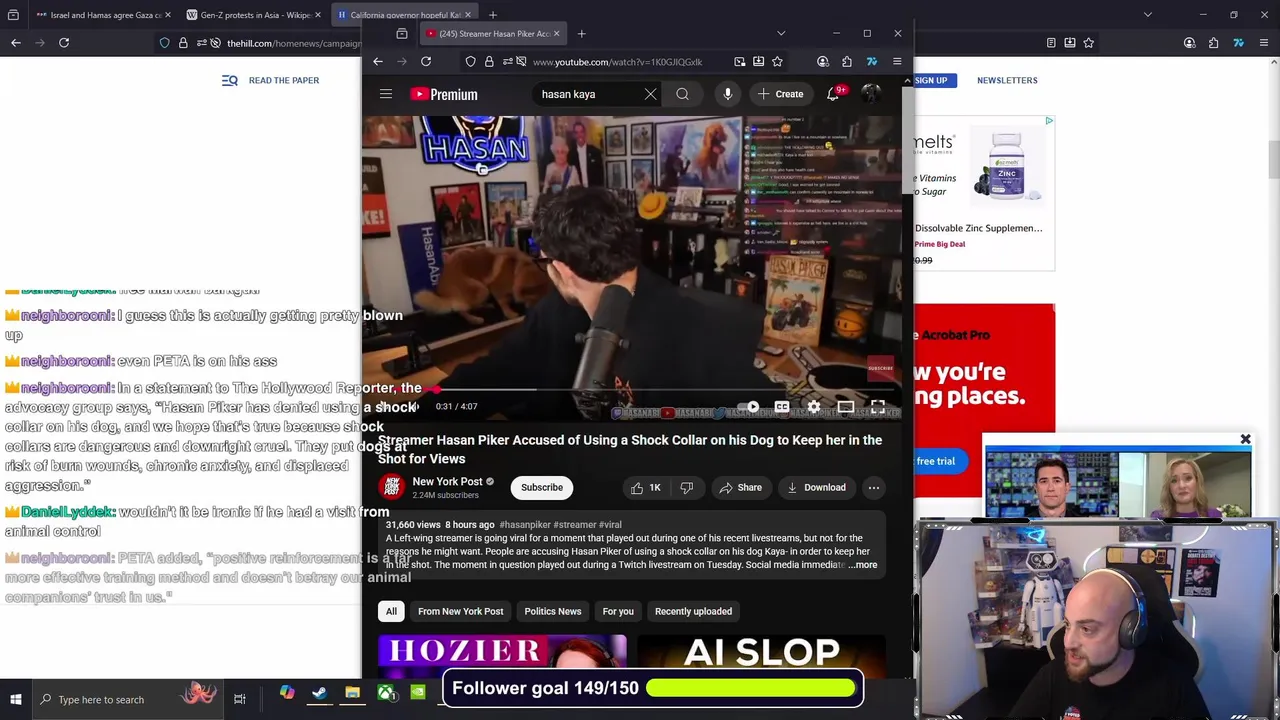Open the YouTube window's extensions puzzle icon

click(x=847, y=62)
